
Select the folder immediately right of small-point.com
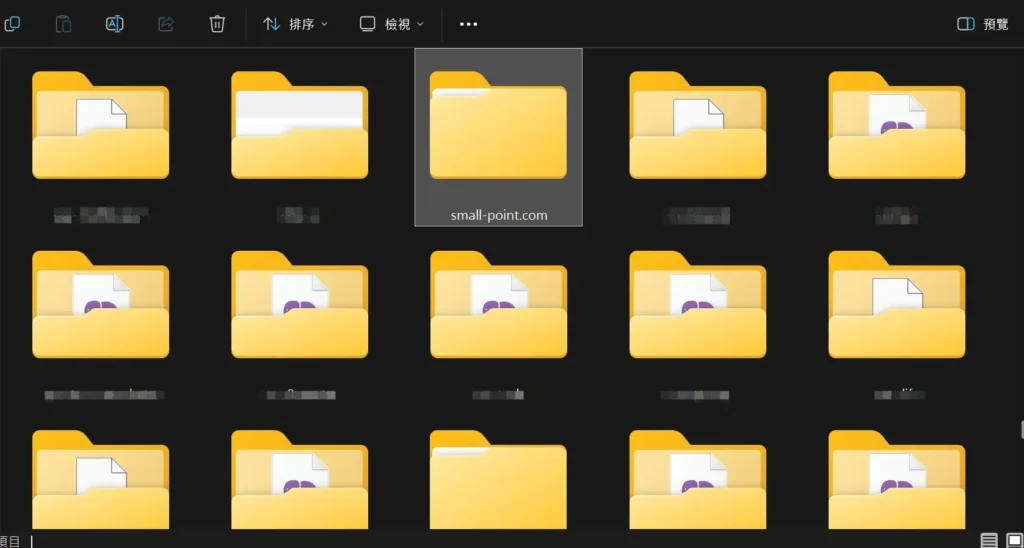(697, 127)
